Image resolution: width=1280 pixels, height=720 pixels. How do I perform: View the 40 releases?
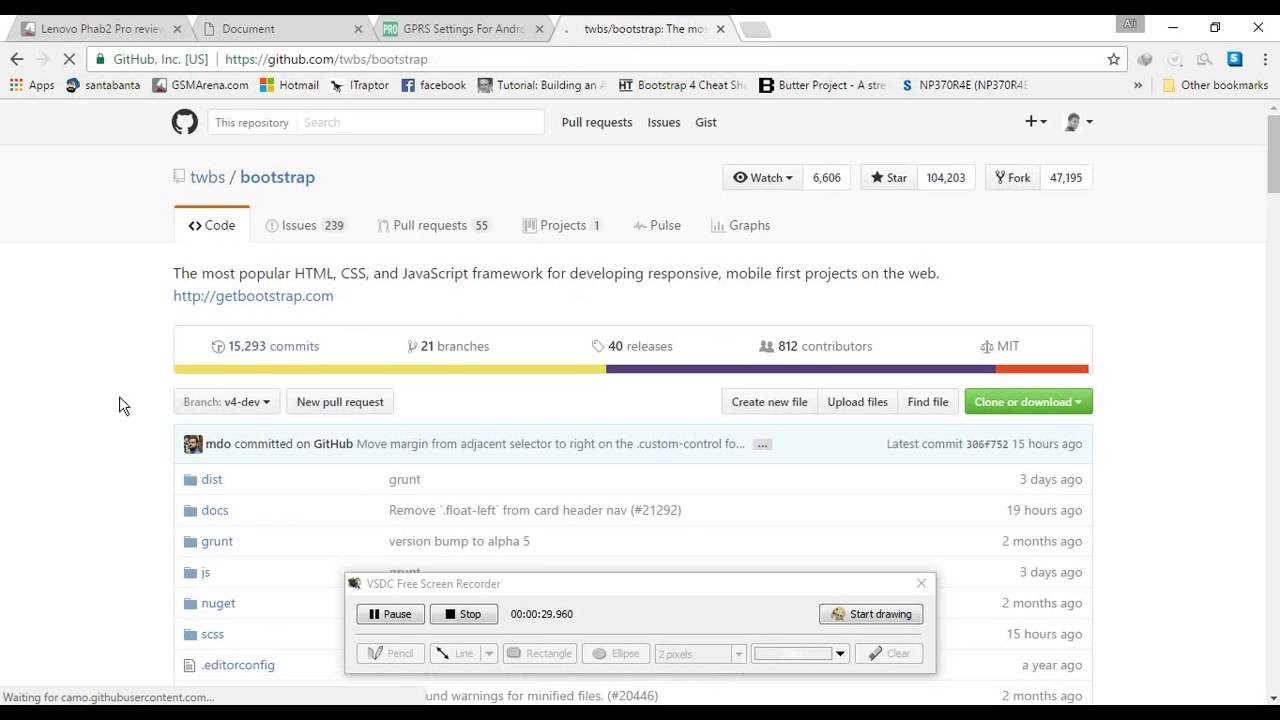tap(632, 347)
